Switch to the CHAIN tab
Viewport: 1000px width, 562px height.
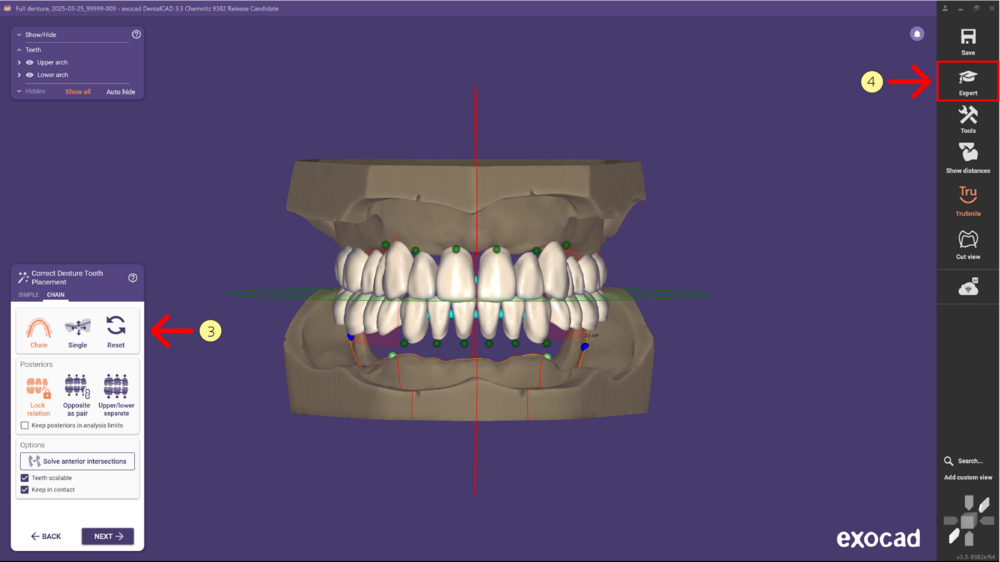[55, 295]
